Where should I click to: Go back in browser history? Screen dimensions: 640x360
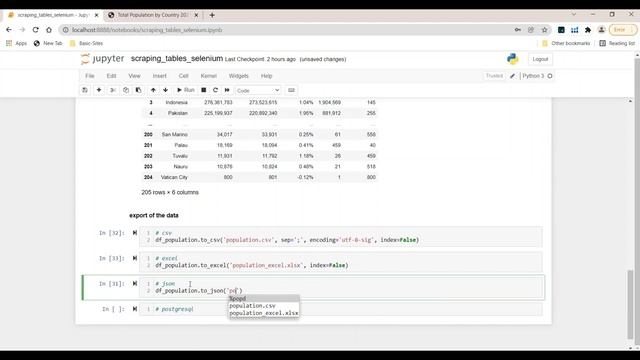coord(9,30)
